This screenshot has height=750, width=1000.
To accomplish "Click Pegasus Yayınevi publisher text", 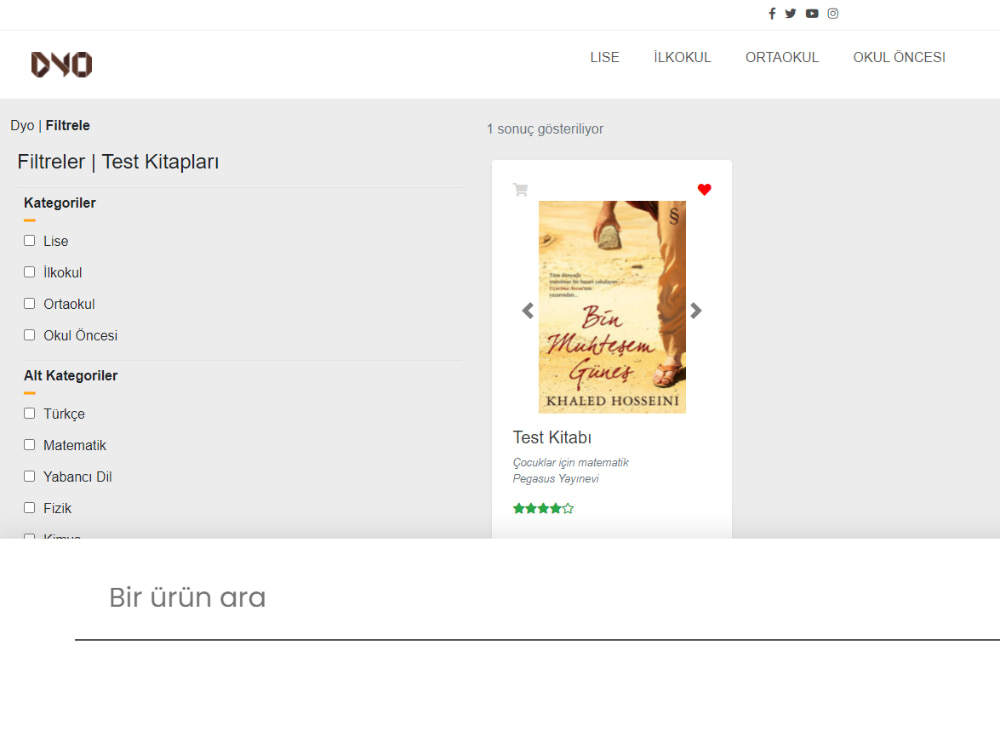I will click(x=555, y=479).
